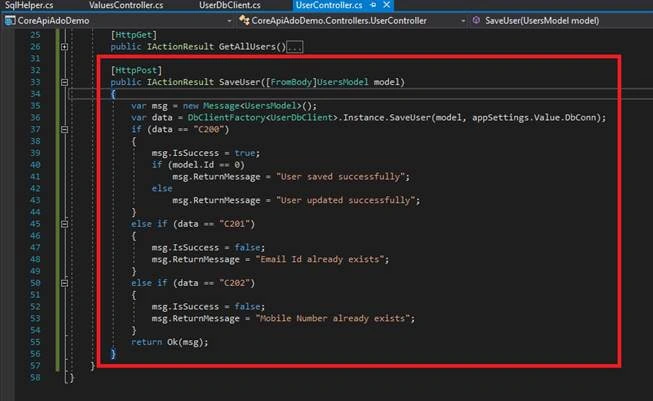
Task: Click model.Id condition on line 40
Action: tap(206, 165)
